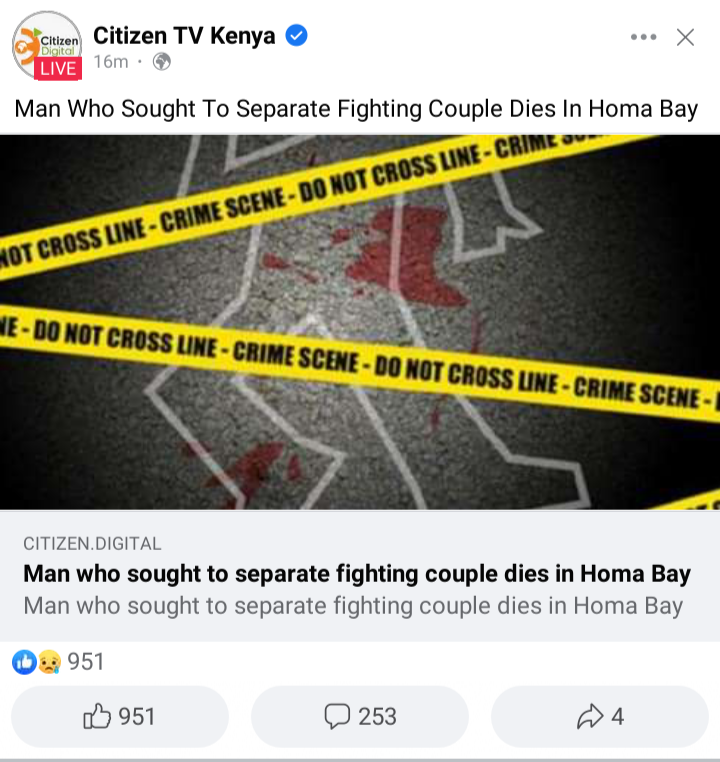Click the 16m timestamp
This screenshot has width=720, height=762.
111,62
